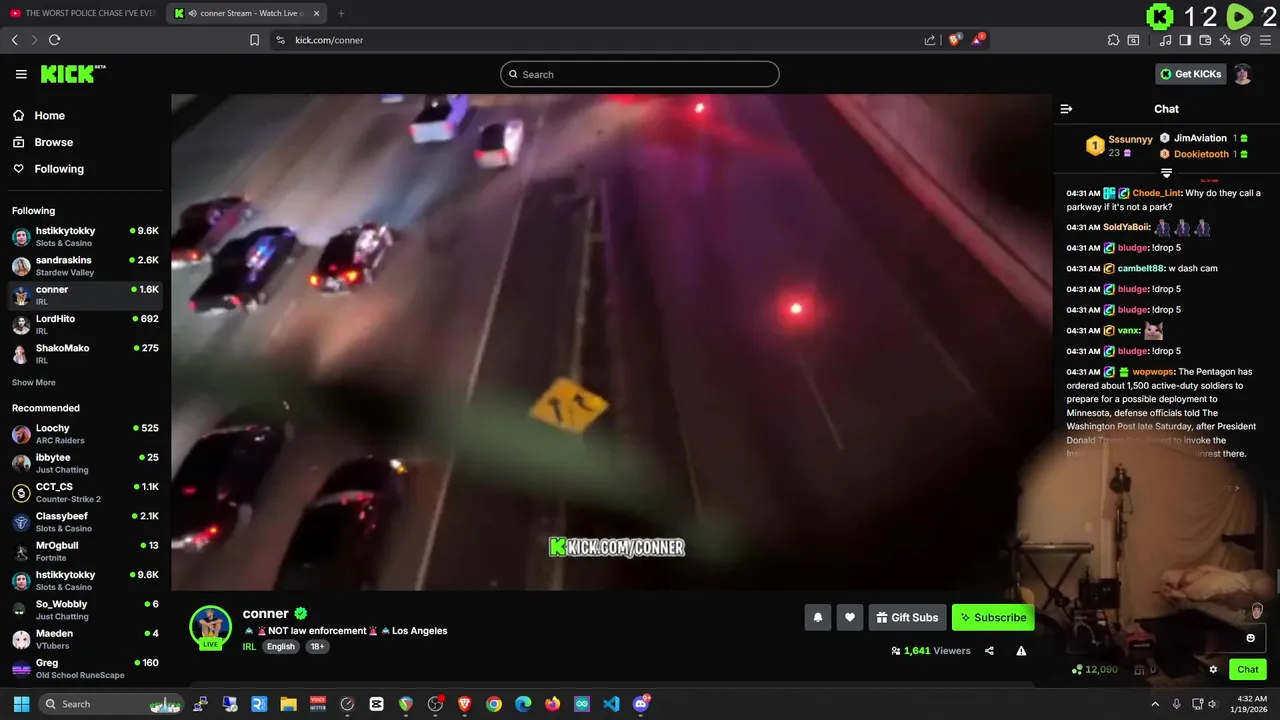The height and width of the screenshot is (720, 1280).
Task: Collapse the chat panel arrow icon
Action: pos(1066,109)
